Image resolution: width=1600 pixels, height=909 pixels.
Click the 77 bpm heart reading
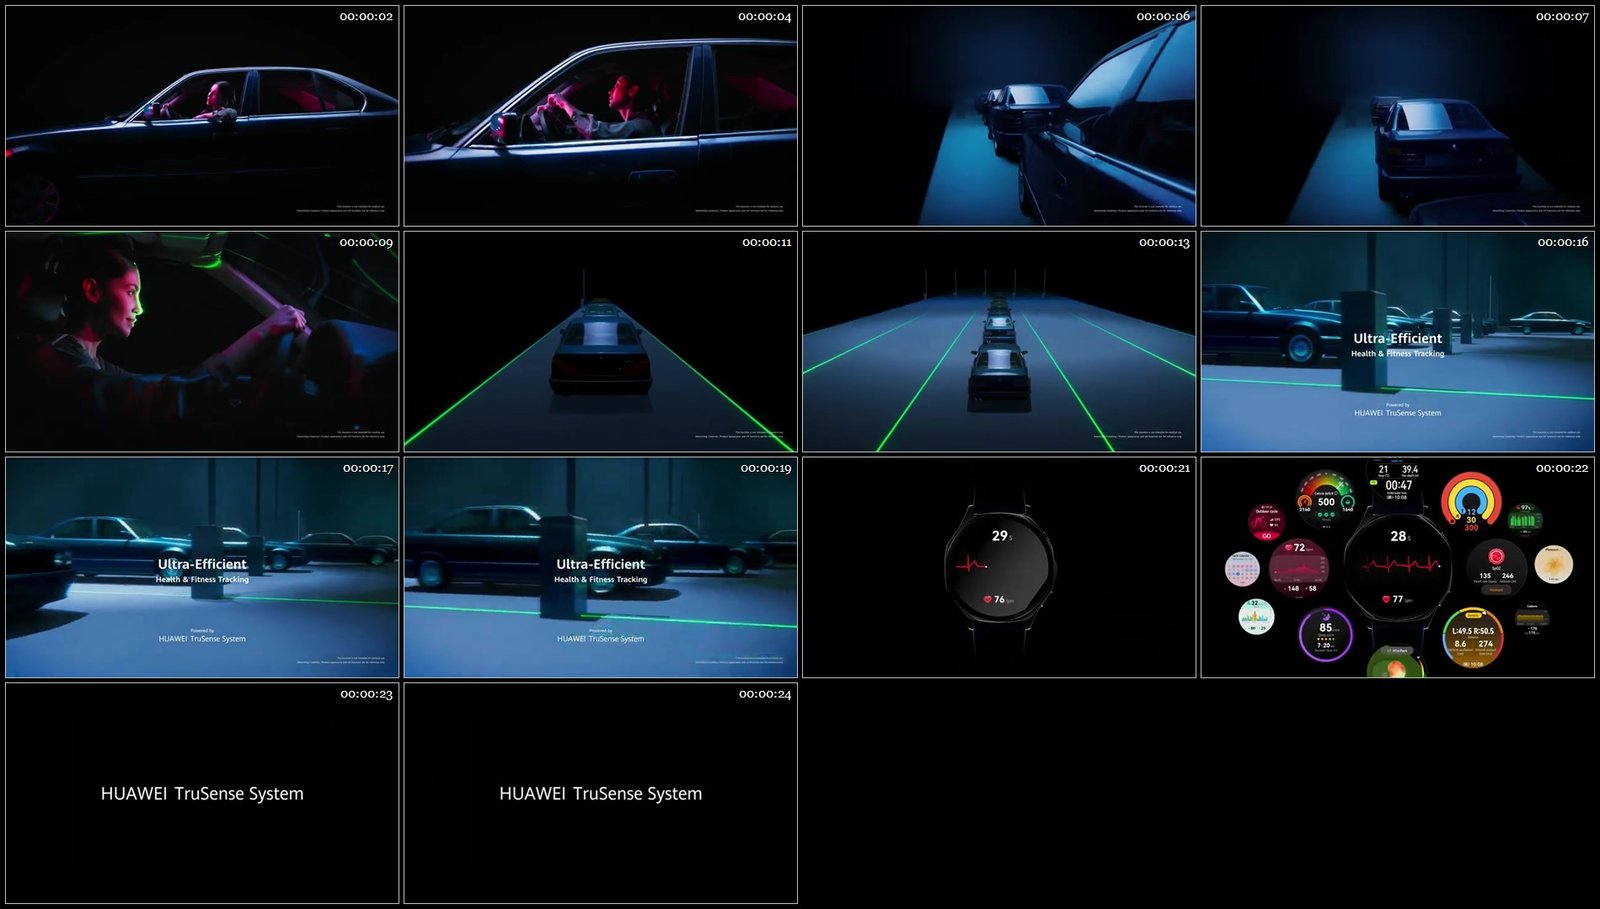click(1397, 599)
